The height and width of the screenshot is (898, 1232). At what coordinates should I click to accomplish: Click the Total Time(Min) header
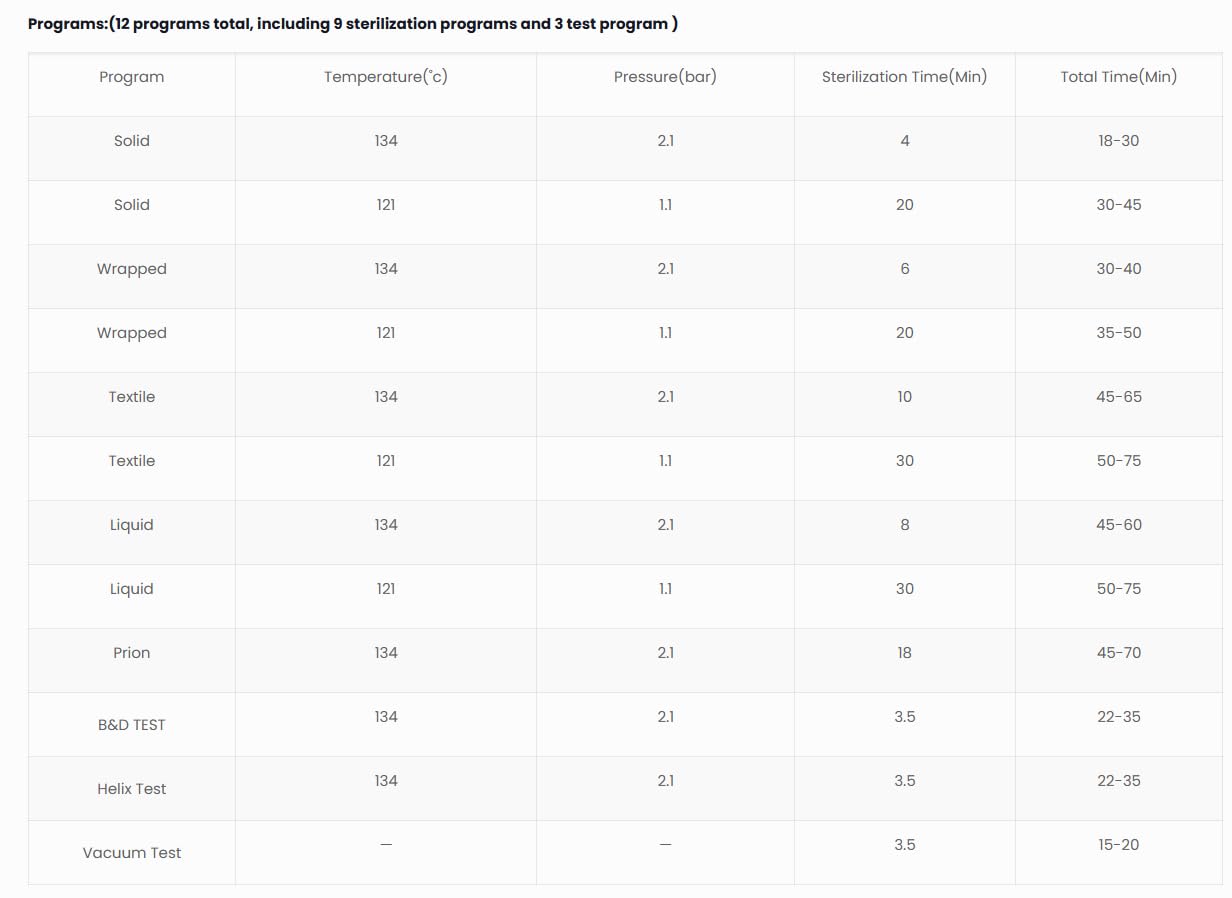(x=1118, y=77)
